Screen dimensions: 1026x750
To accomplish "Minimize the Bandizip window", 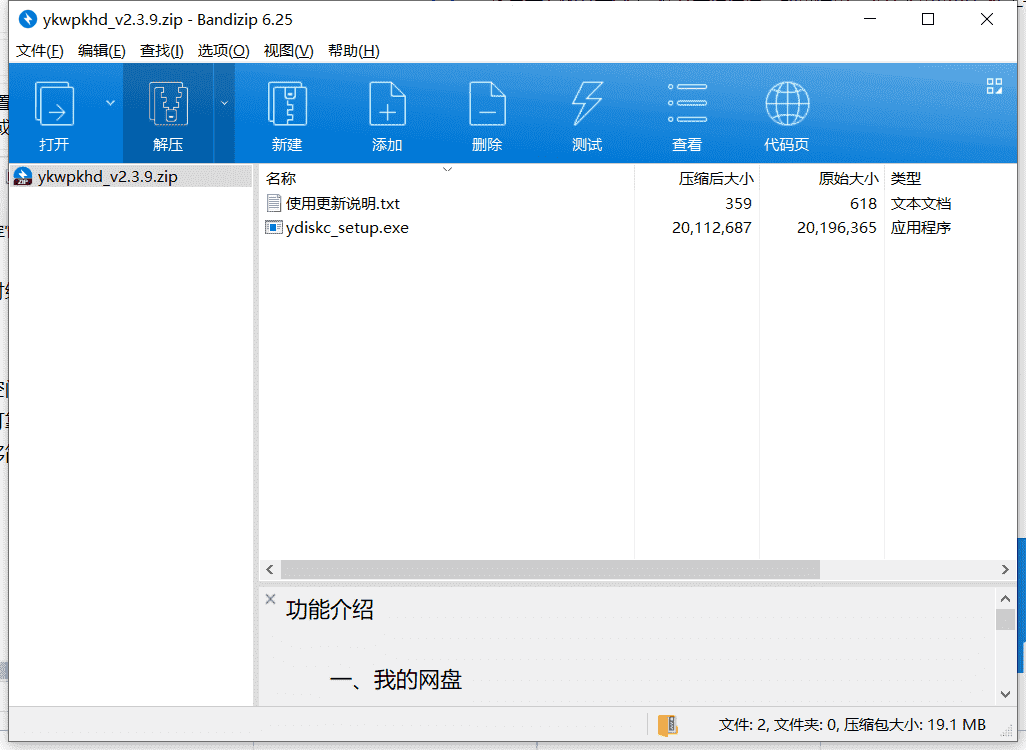I will 870,20.
